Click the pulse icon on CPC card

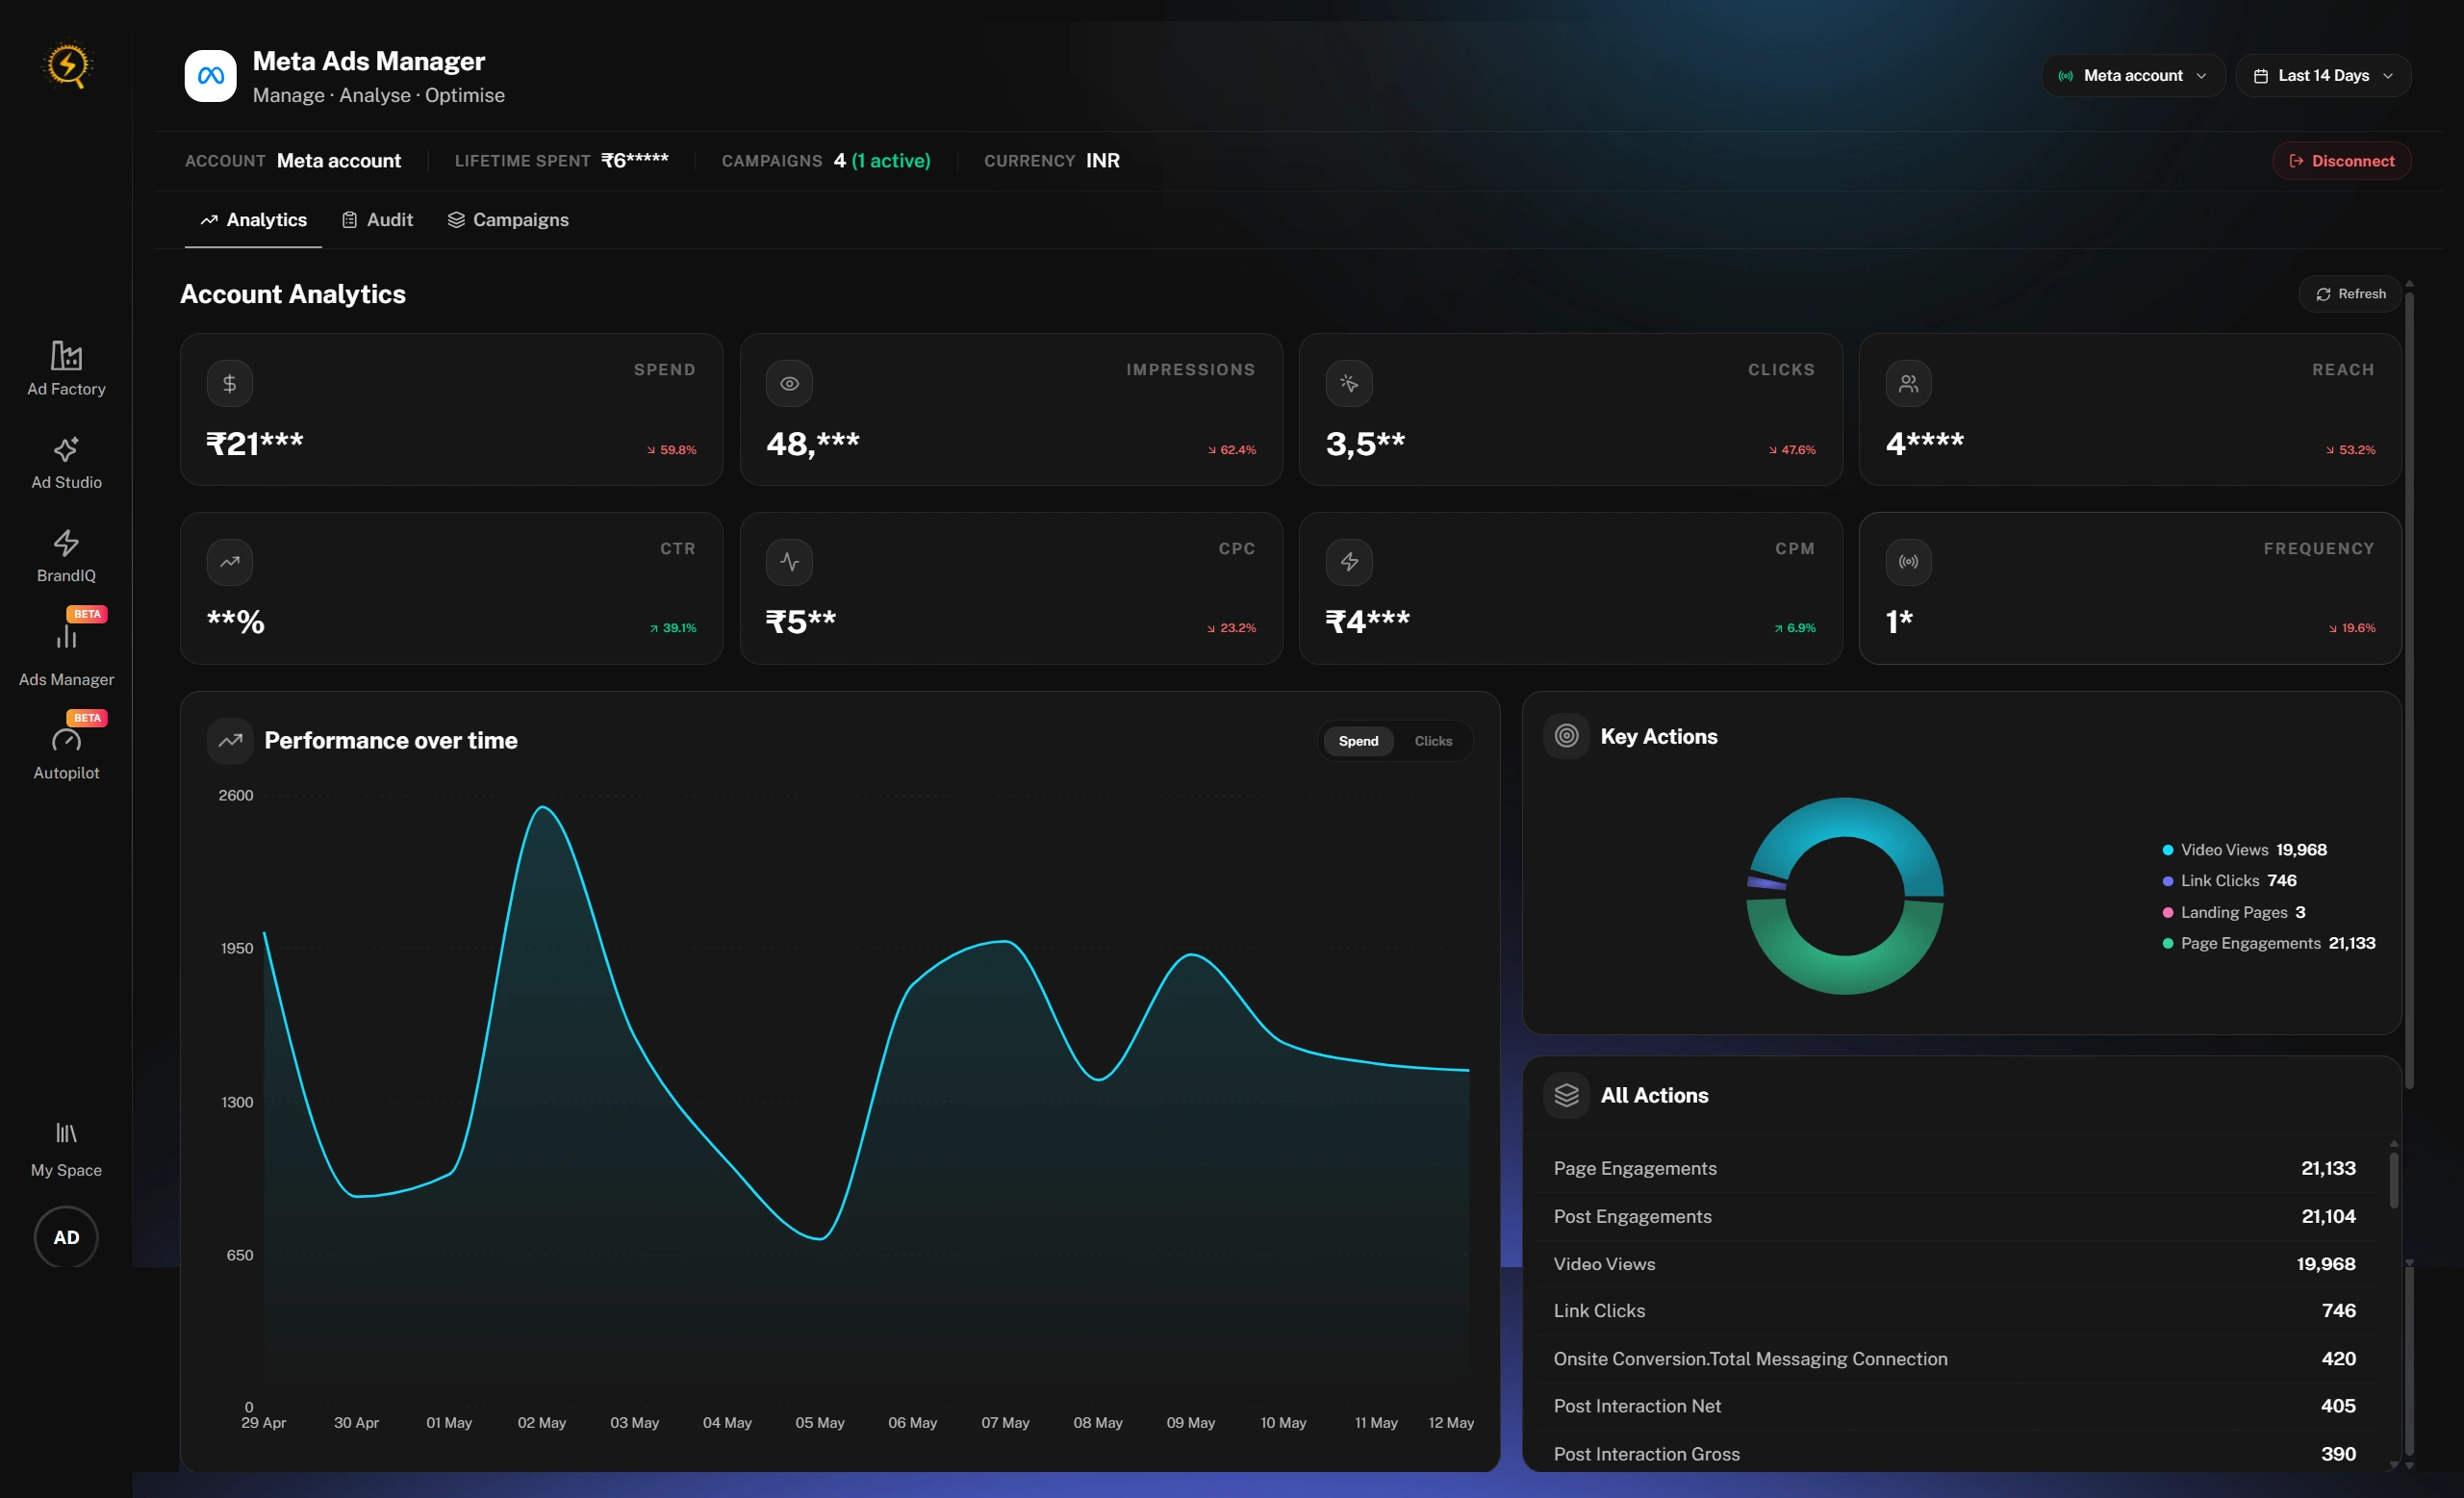click(789, 561)
